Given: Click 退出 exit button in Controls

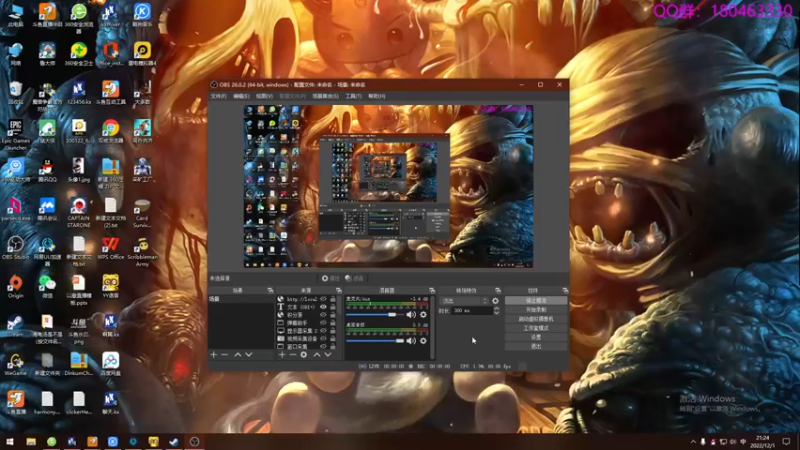Looking at the screenshot, I should pos(536,346).
